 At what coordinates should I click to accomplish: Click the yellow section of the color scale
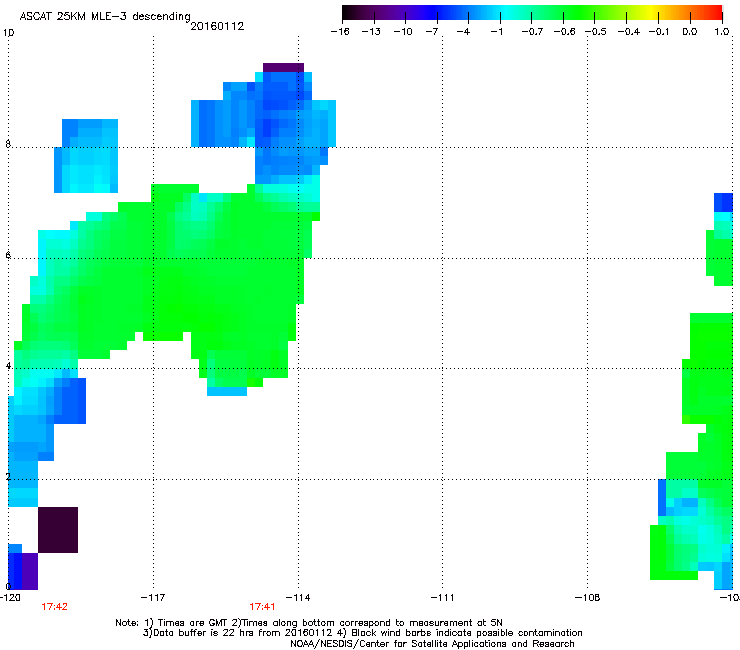coord(652,13)
